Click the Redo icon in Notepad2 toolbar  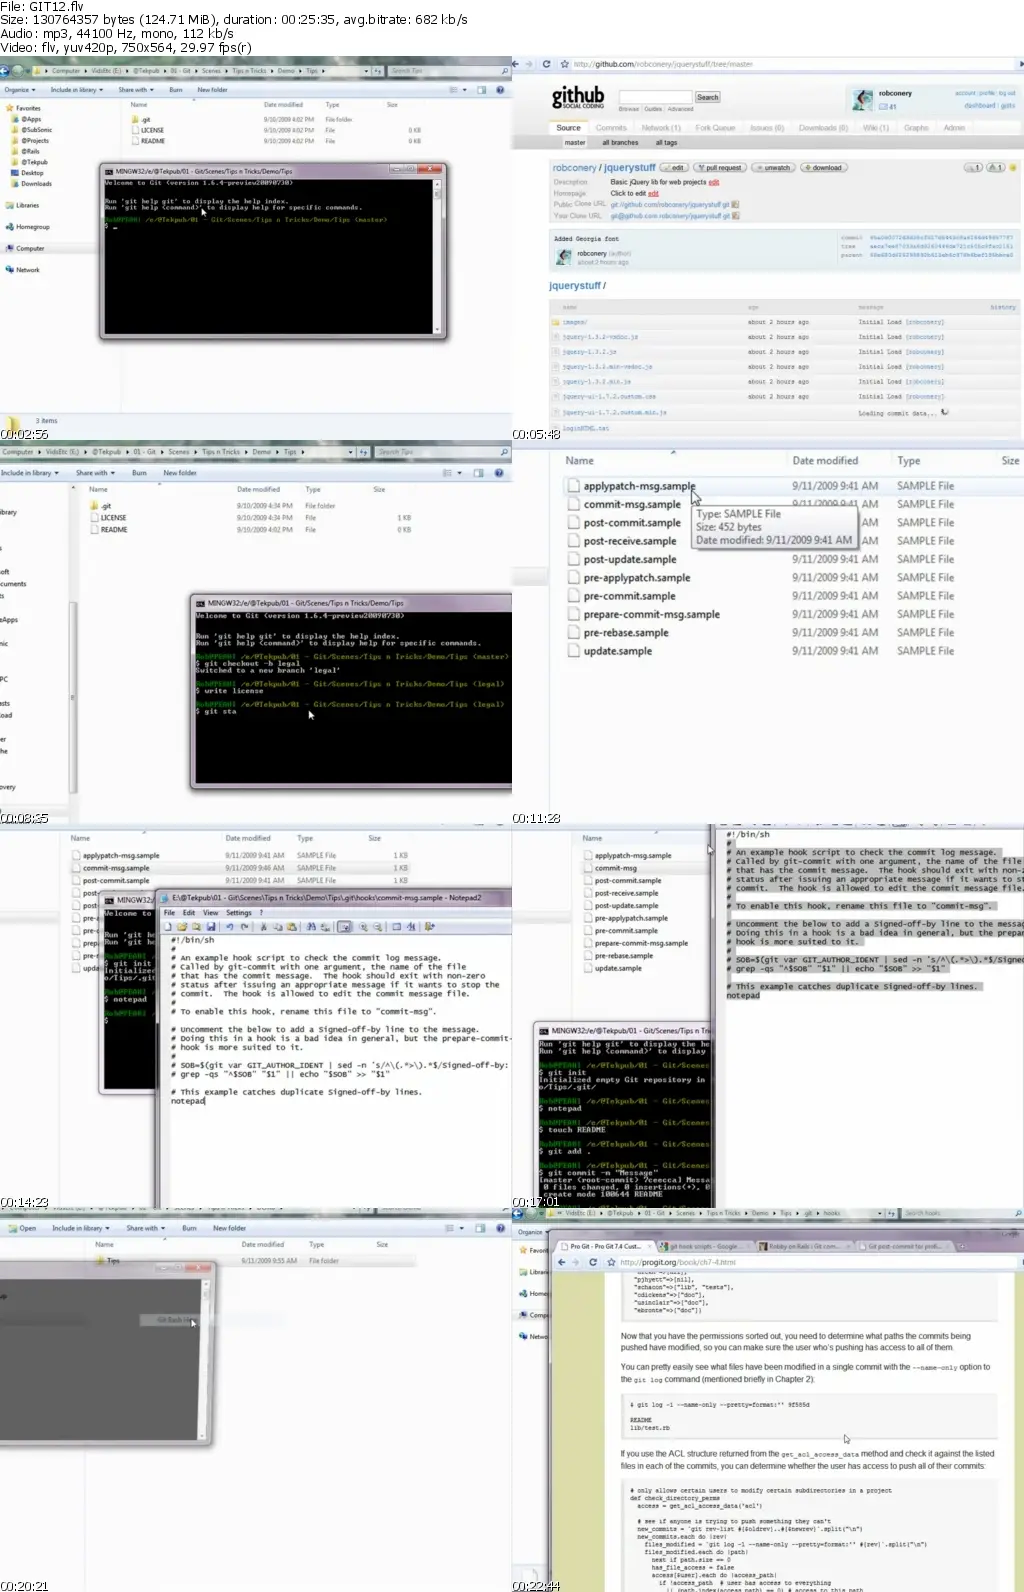click(x=244, y=927)
